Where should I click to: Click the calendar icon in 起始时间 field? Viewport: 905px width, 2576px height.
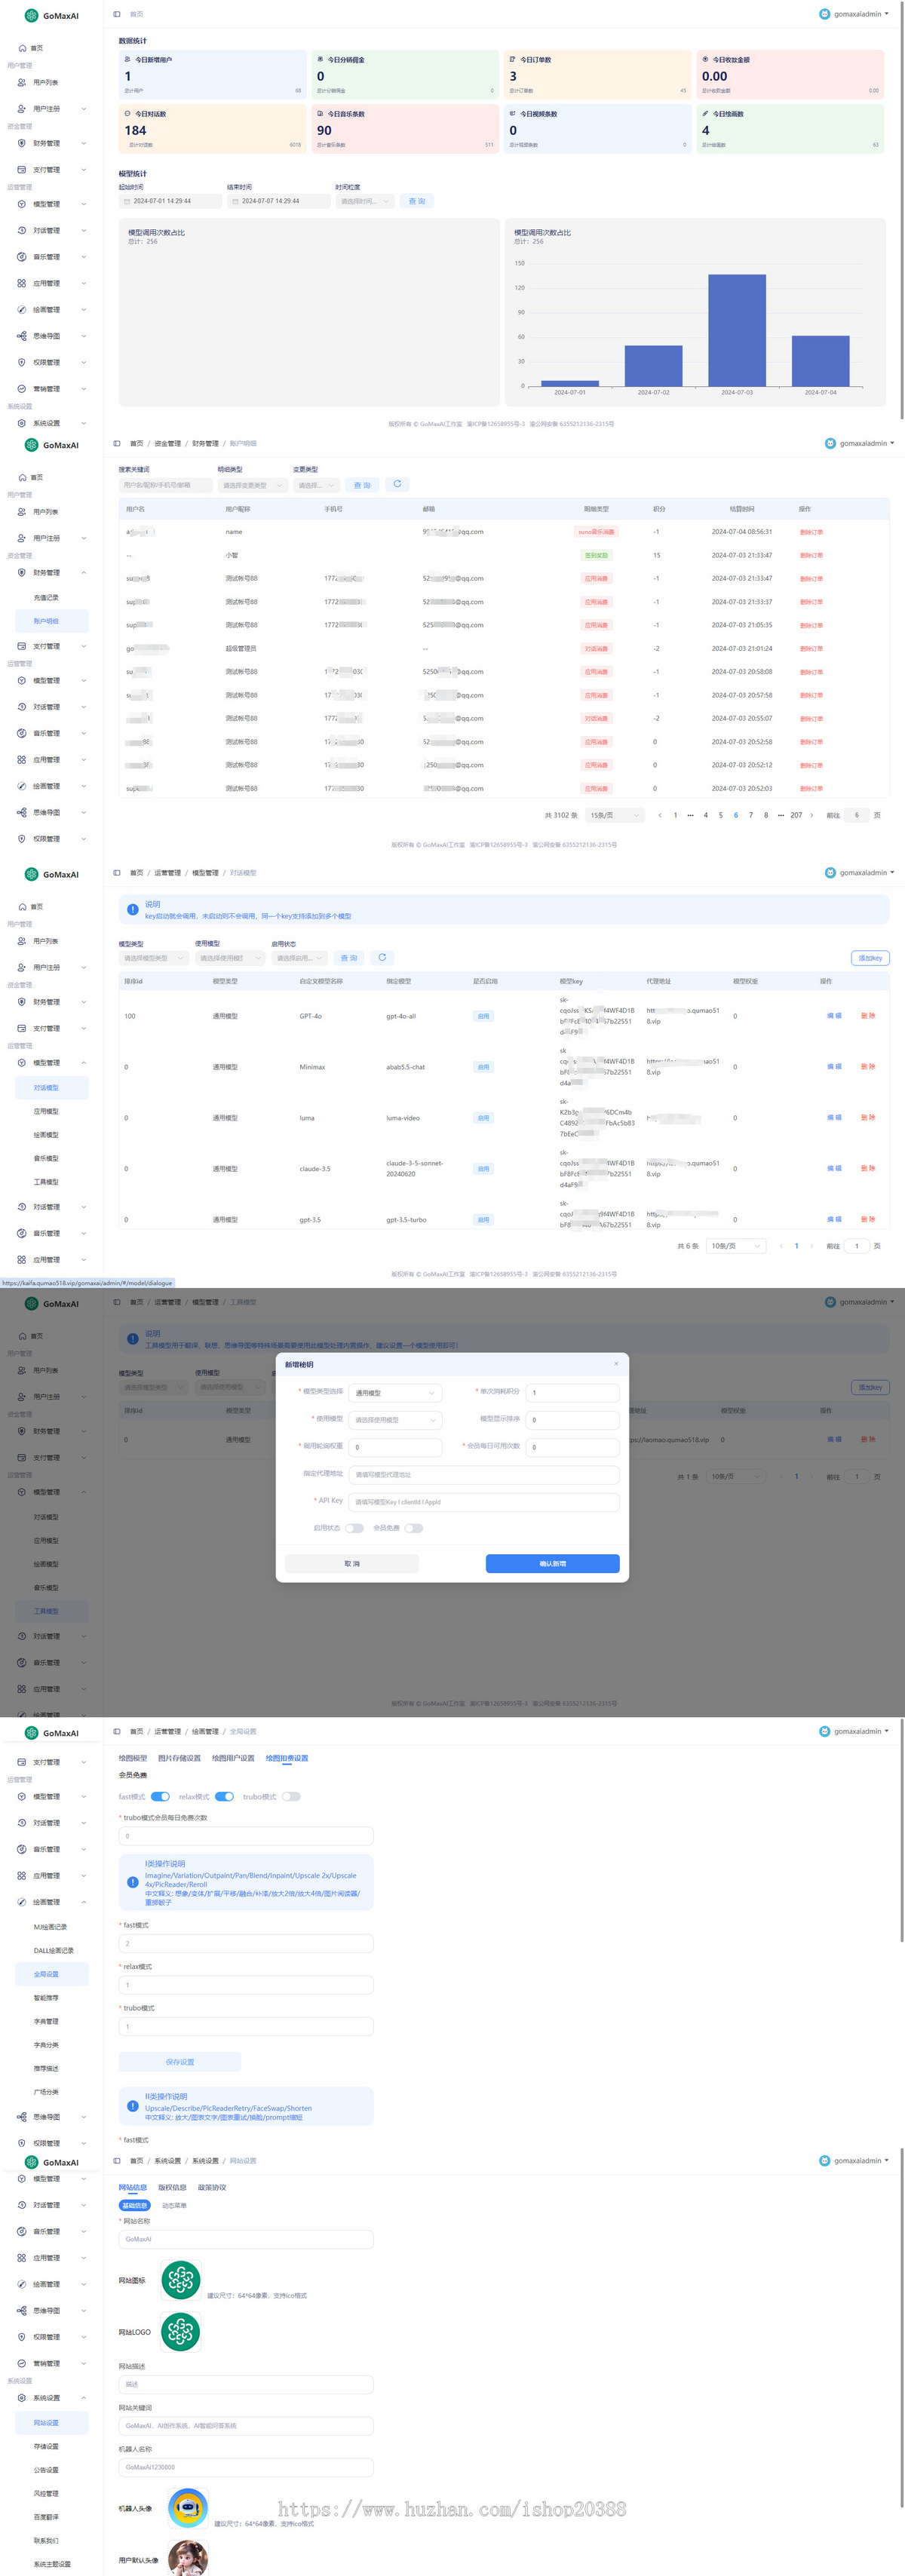coord(126,201)
